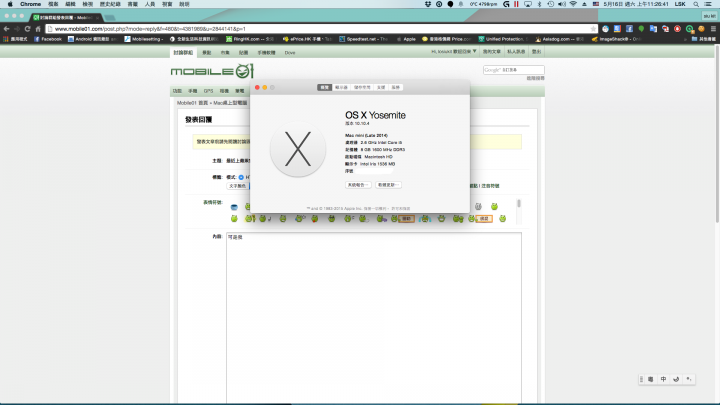Click the 系統報告 button
This screenshot has width=720, height=405.
tap(358, 185)
